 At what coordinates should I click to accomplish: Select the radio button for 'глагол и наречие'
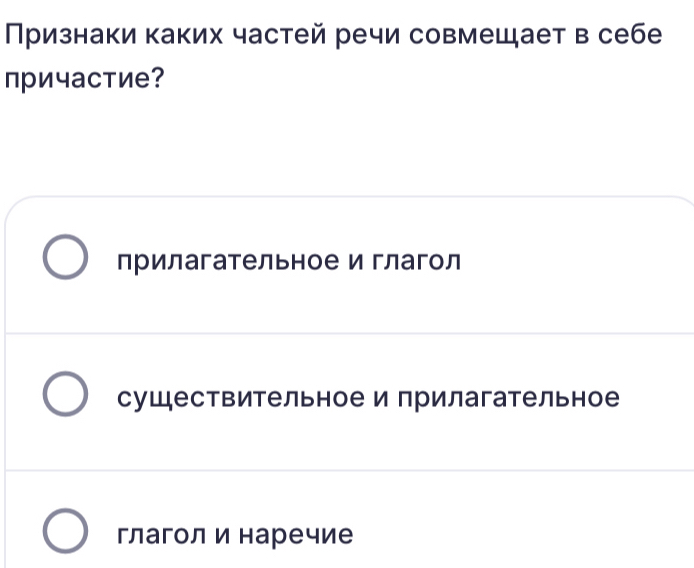coord(65,533)
